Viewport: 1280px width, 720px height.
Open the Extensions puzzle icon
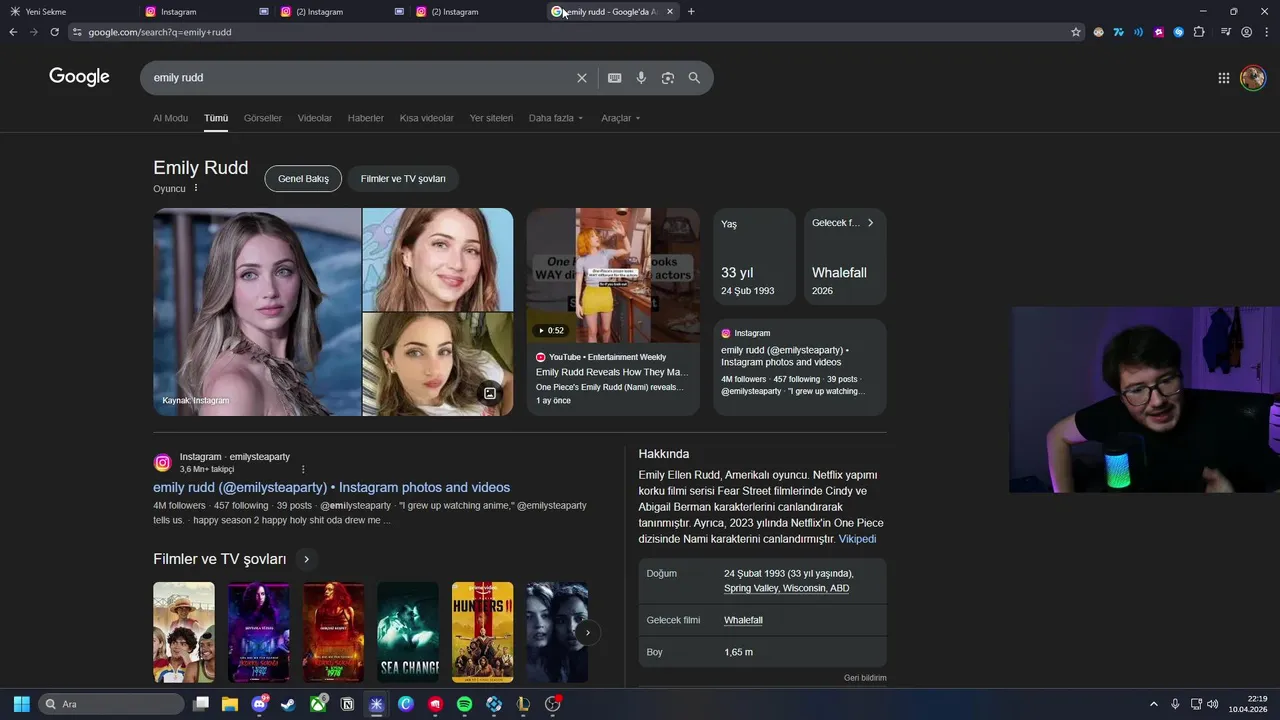[1199, 32]
